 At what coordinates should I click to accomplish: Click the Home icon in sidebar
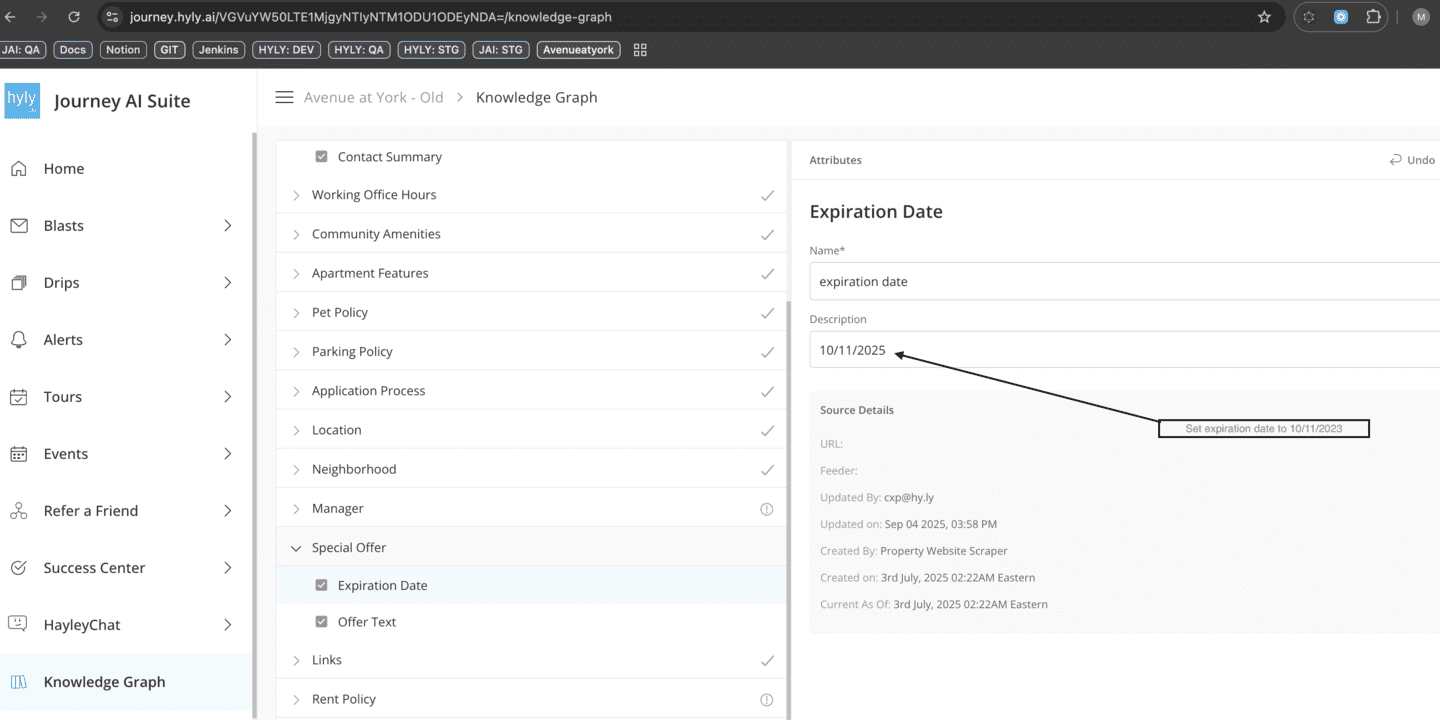19,169
